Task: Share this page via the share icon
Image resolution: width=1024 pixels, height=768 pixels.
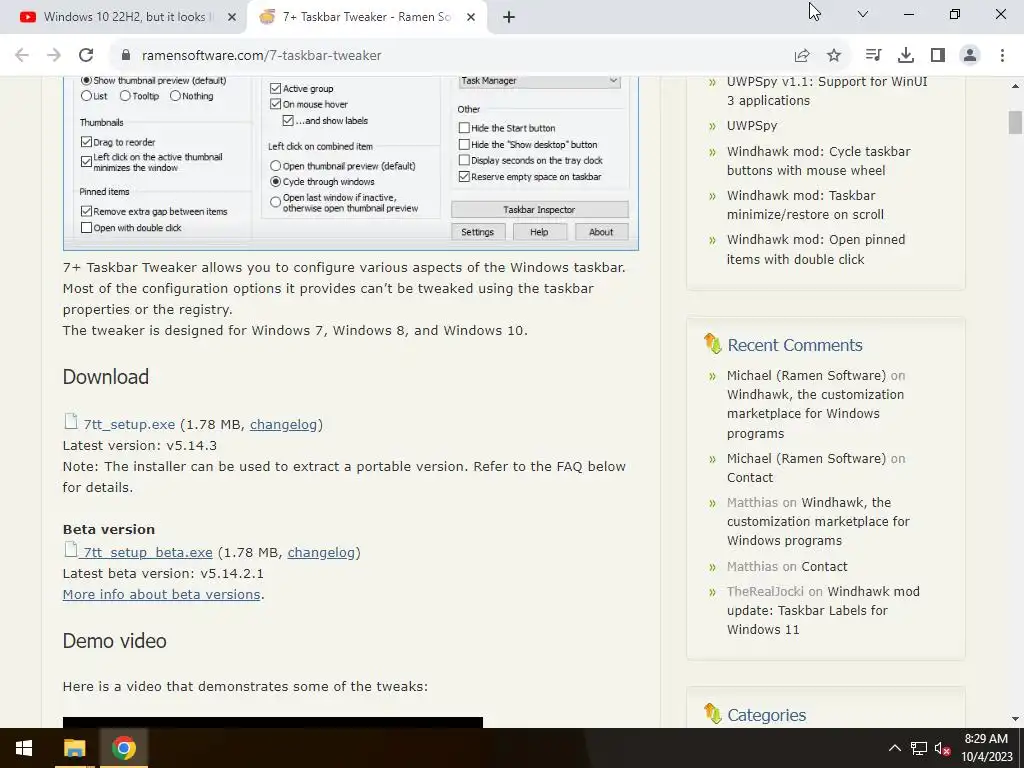Action: pyautogui.click(x=802, y=55)
